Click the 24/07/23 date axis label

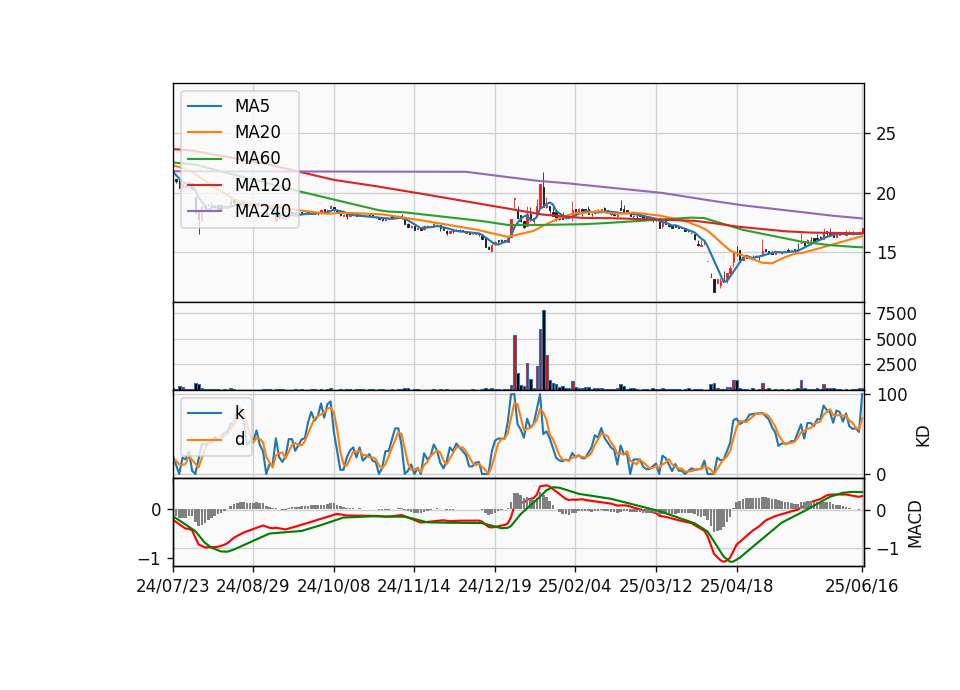tap(173, 586)
